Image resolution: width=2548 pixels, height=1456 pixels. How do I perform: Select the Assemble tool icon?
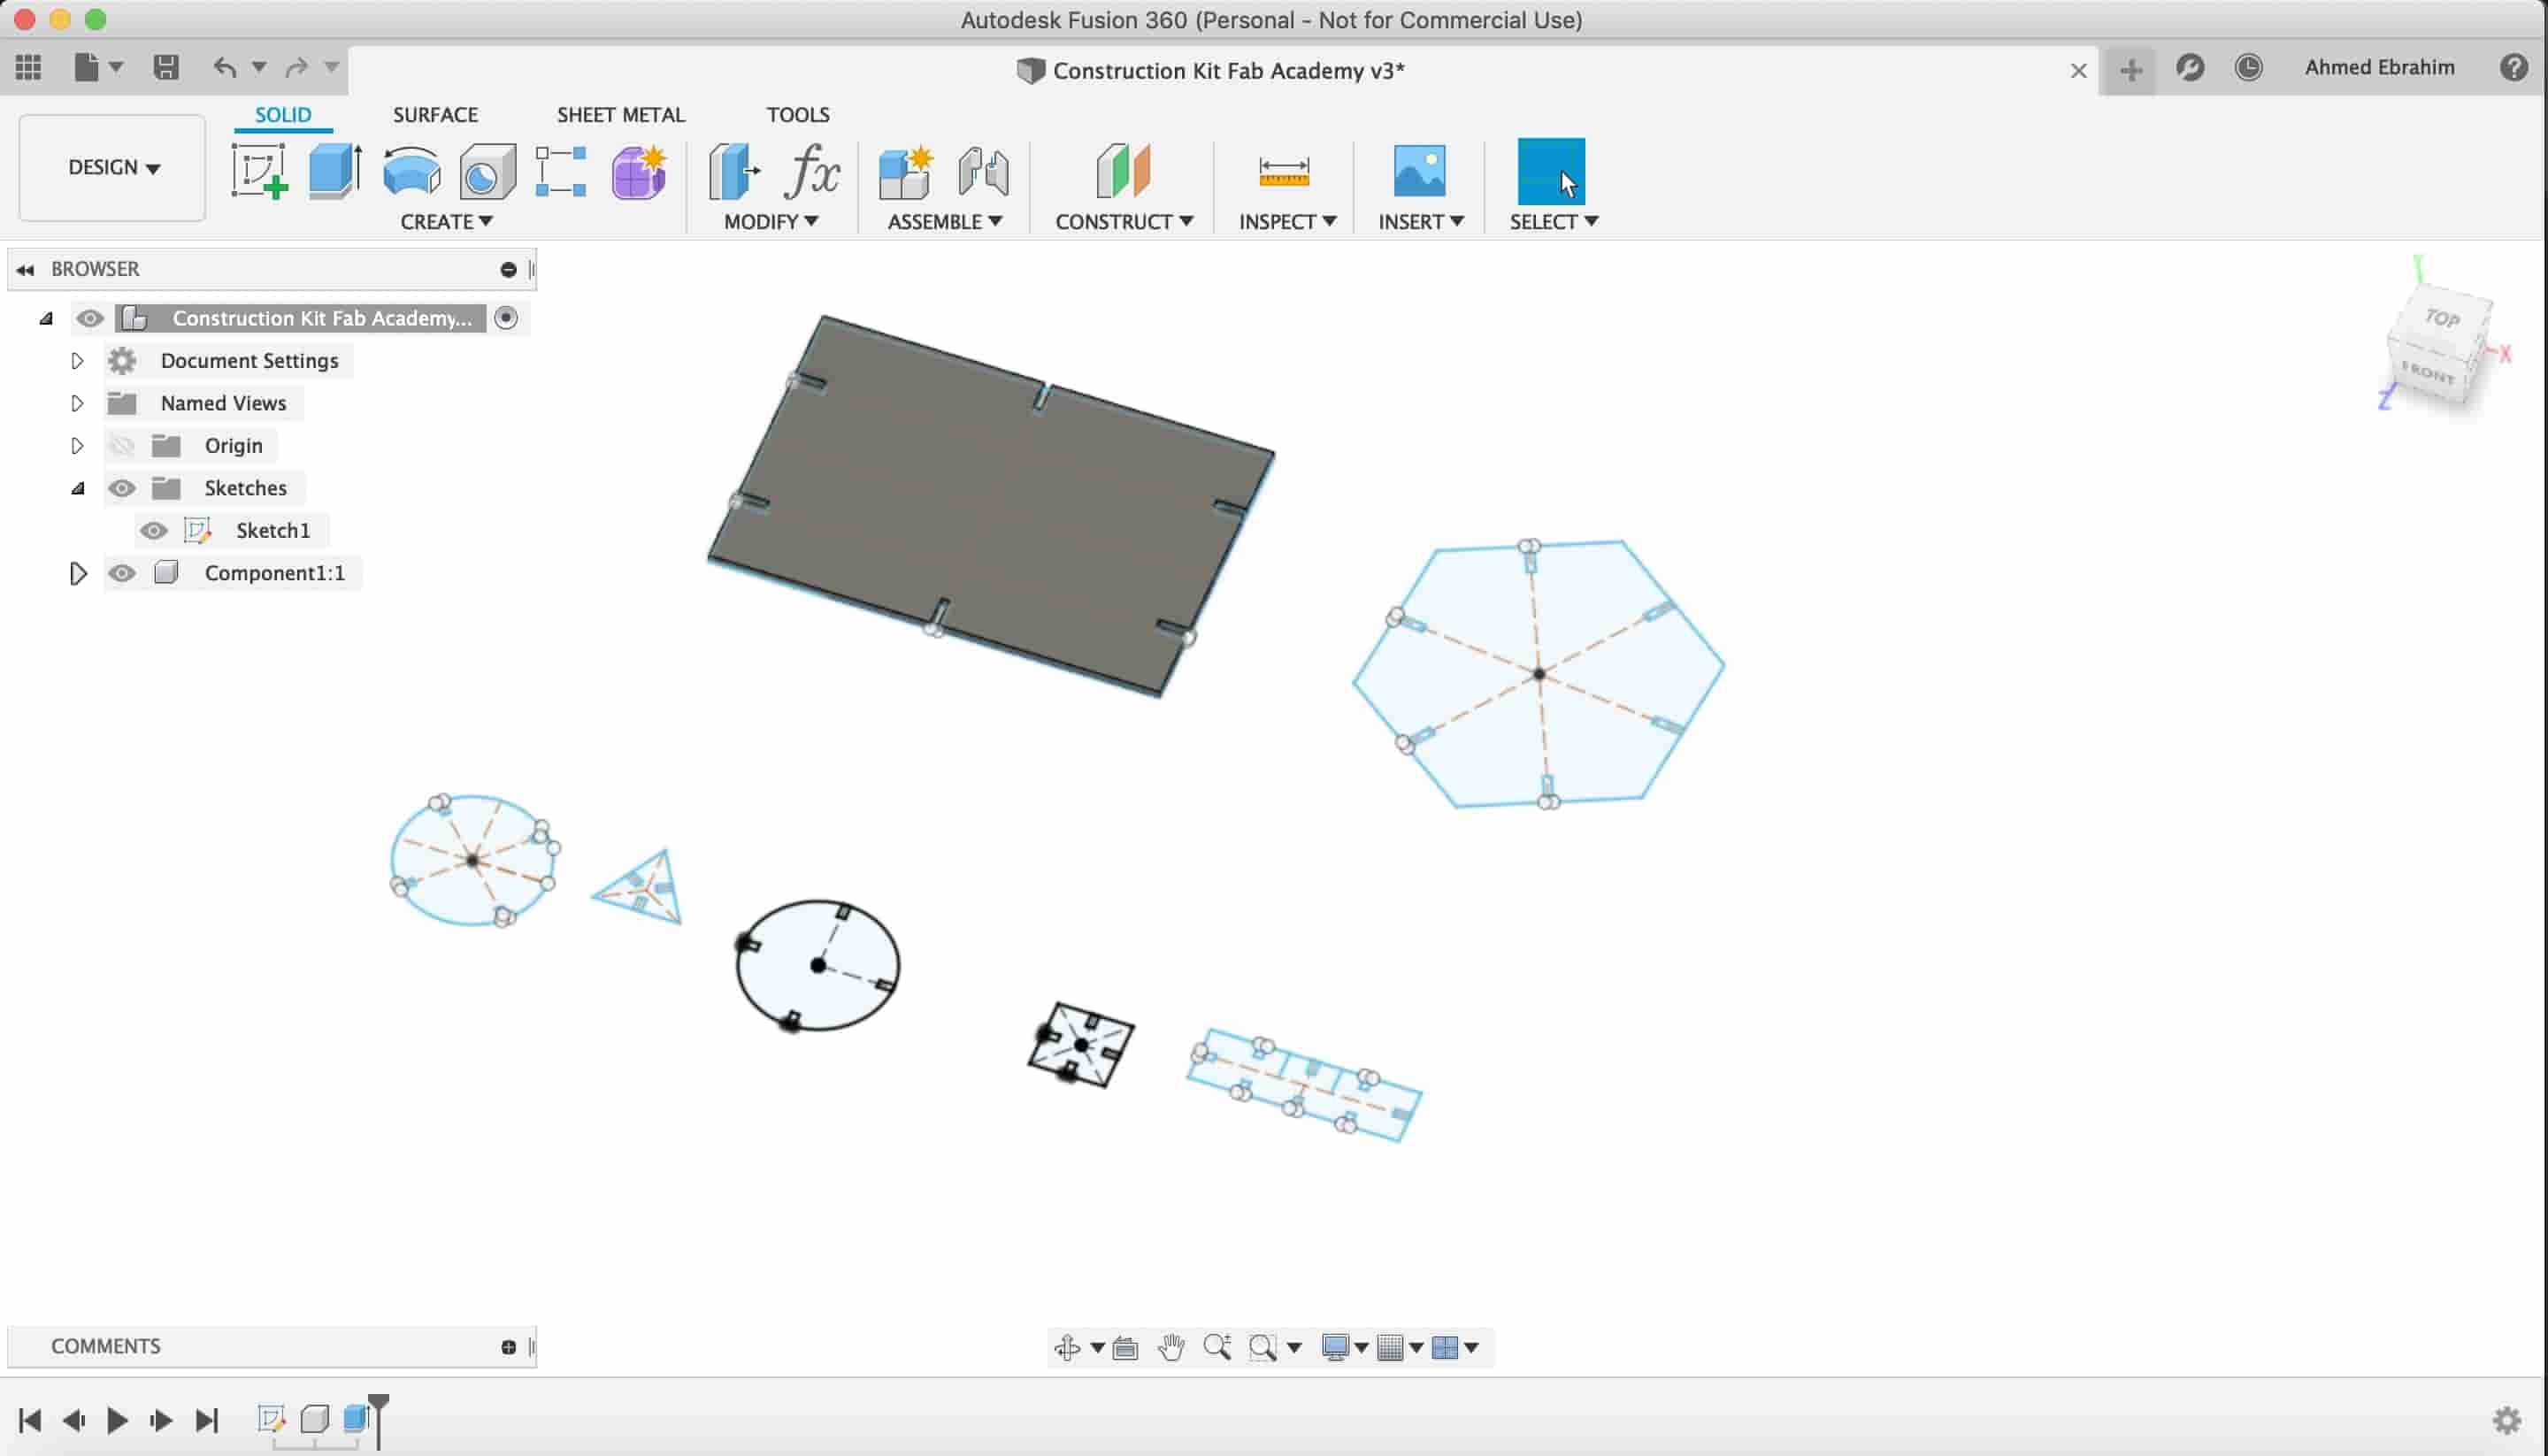click(909, 170)
